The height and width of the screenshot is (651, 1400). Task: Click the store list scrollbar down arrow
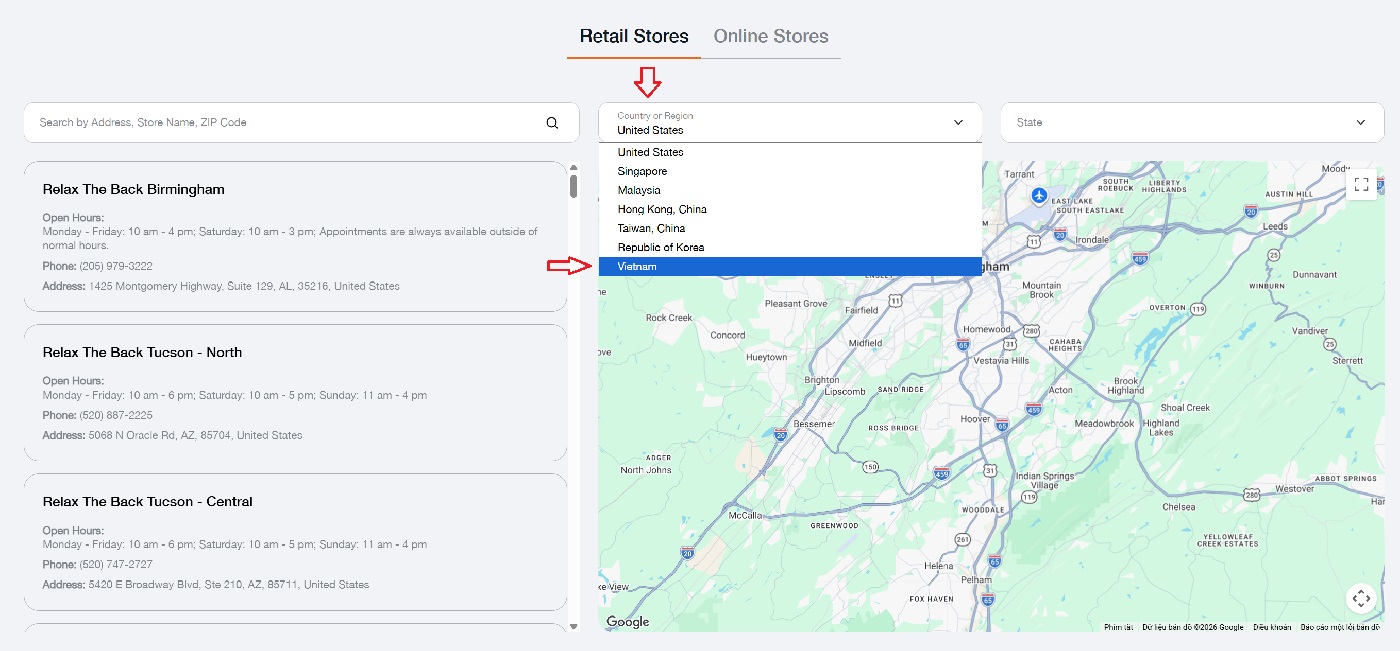[x=573, y=626]
